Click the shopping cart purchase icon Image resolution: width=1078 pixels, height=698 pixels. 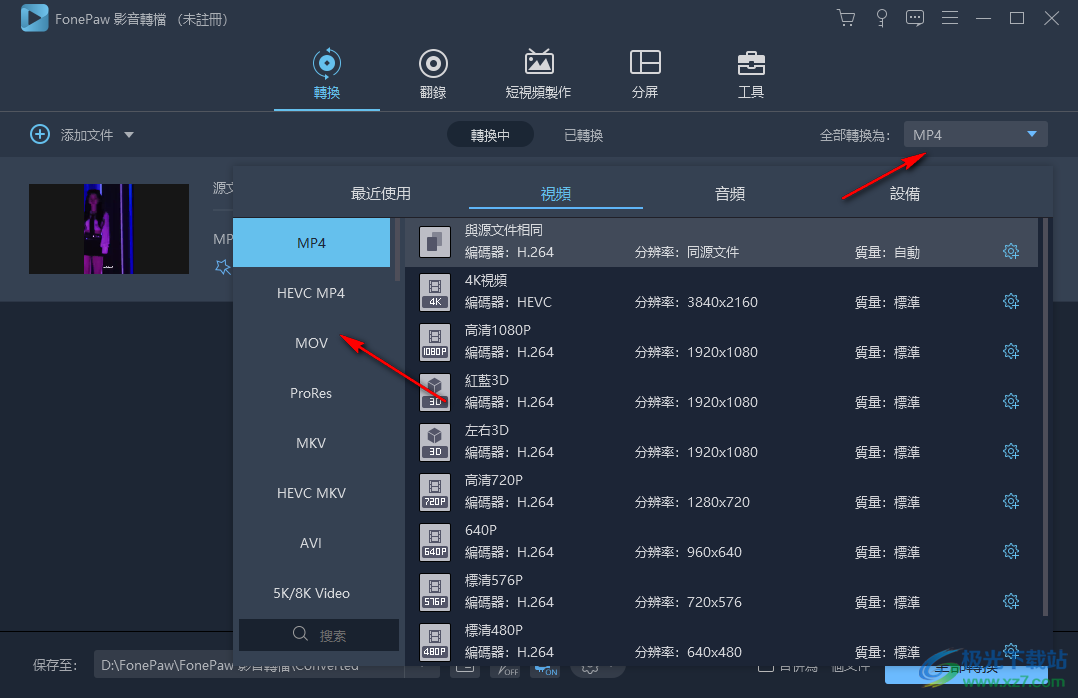pos(846,18)
